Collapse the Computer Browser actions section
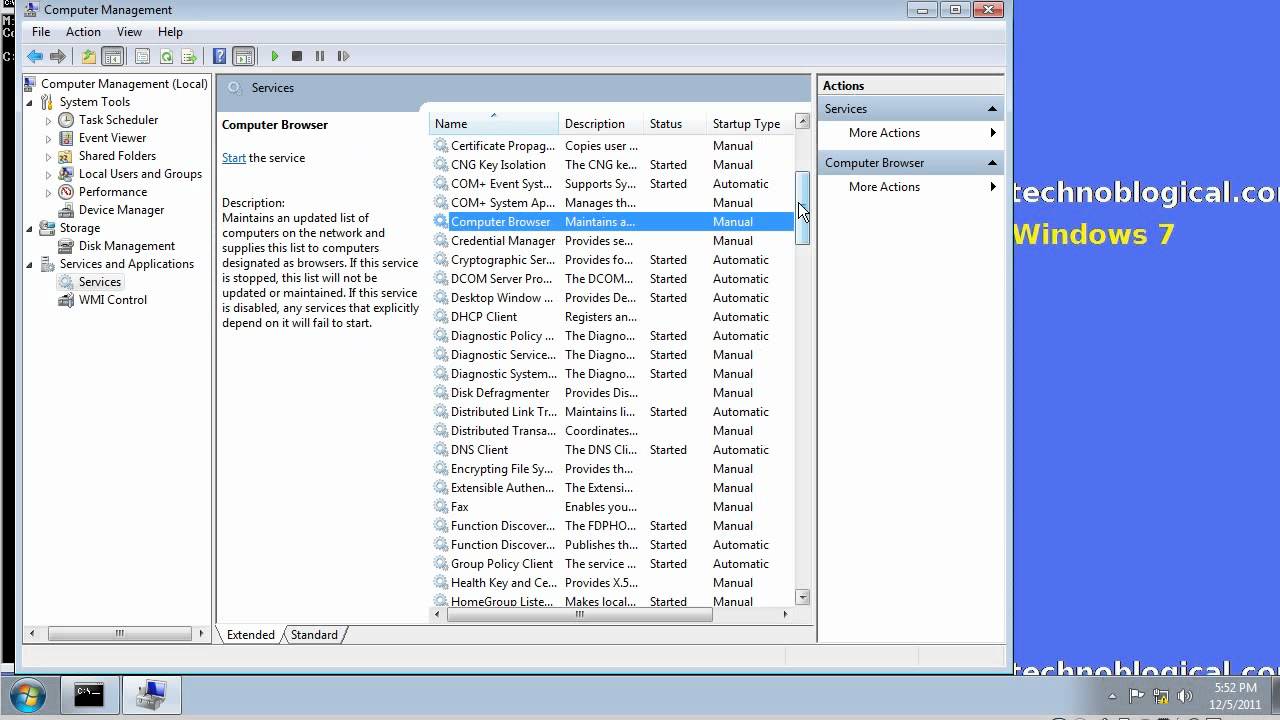The width and height of the screenshot is (1280, 720). [992, 163]
